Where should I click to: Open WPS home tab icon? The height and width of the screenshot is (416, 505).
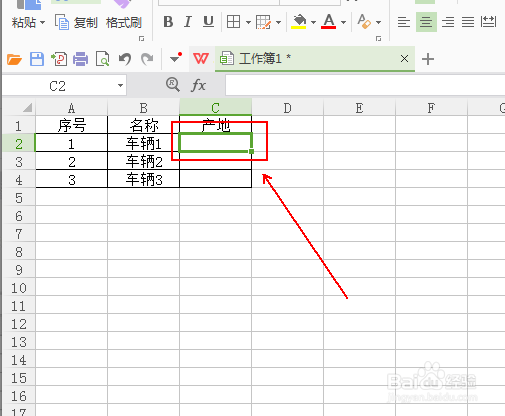click(x=201, y=59)
